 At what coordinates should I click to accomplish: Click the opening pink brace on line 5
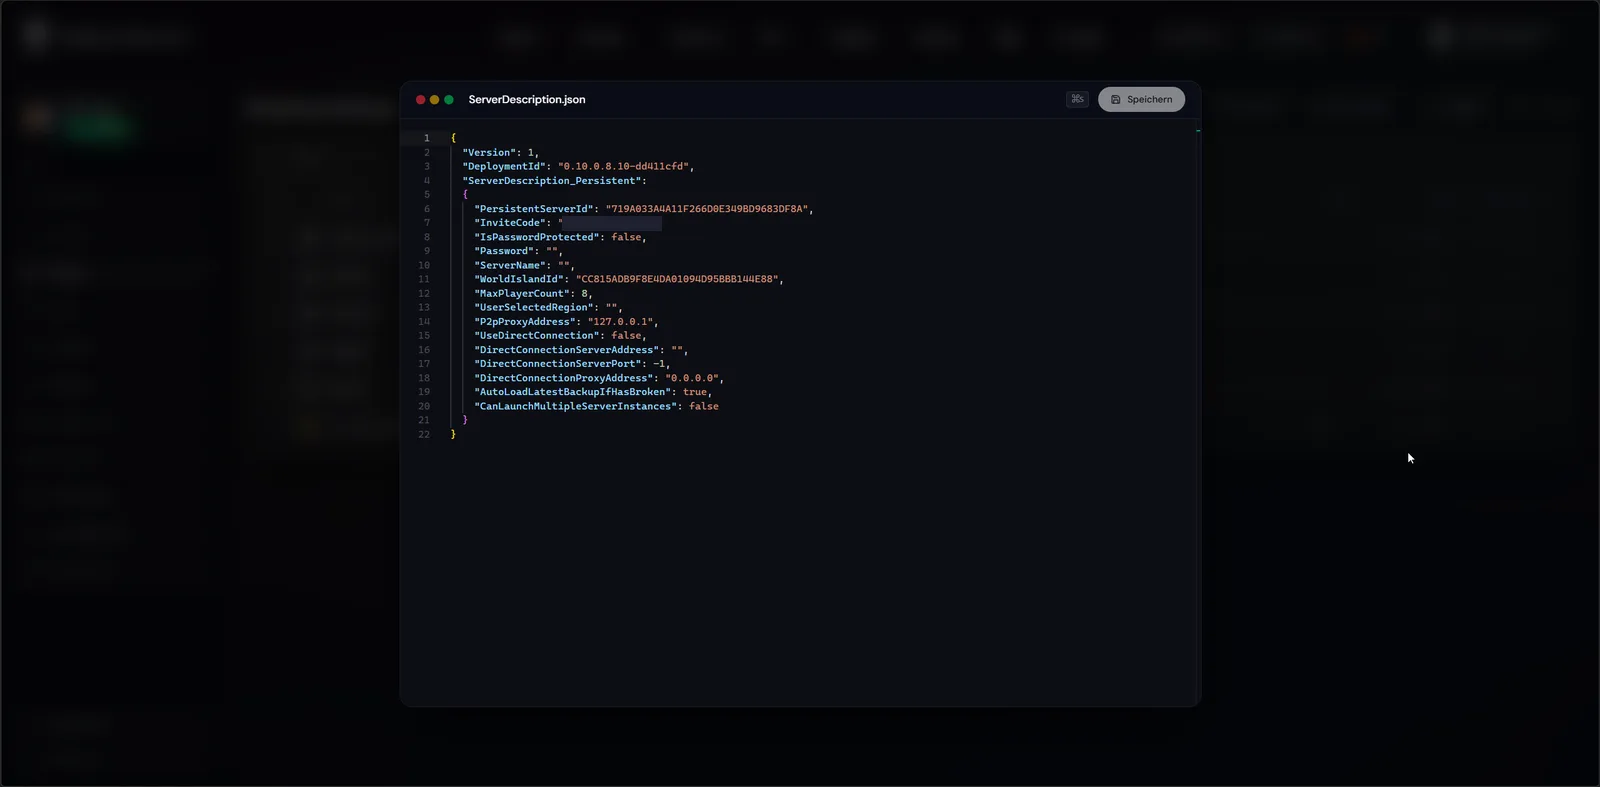(x=465, y=195)
